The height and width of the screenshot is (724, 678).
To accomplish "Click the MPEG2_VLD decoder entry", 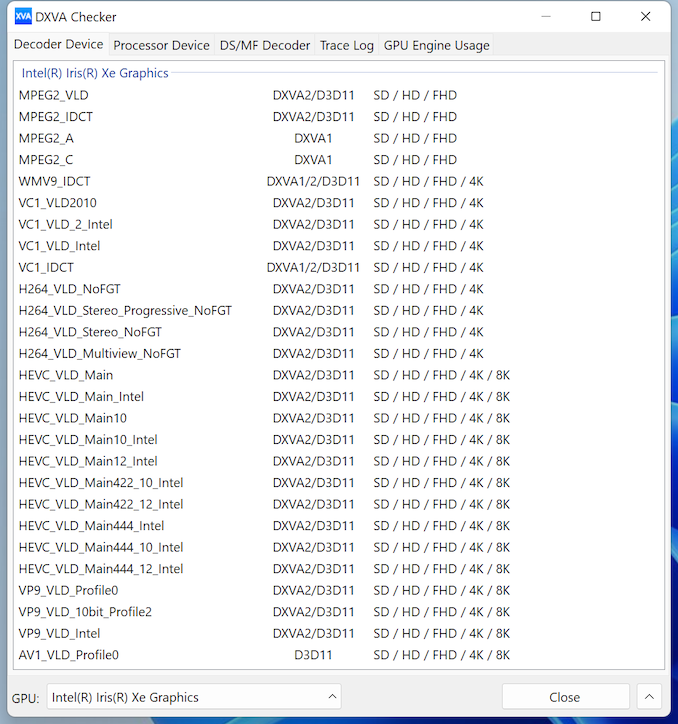I will click(x=54, y=95).
